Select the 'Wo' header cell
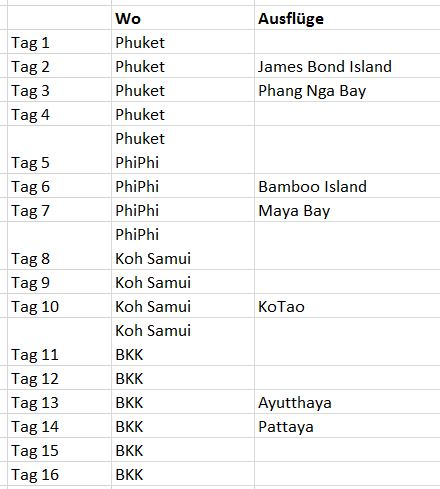Viewport: 440px width, 489px height. click(183, 18)
